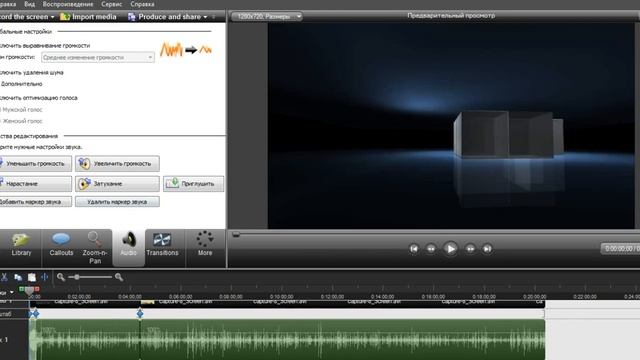The height and width of the screenshot is (360, 640).
Task: Open the Справка menu
Action: pos(142,4)
